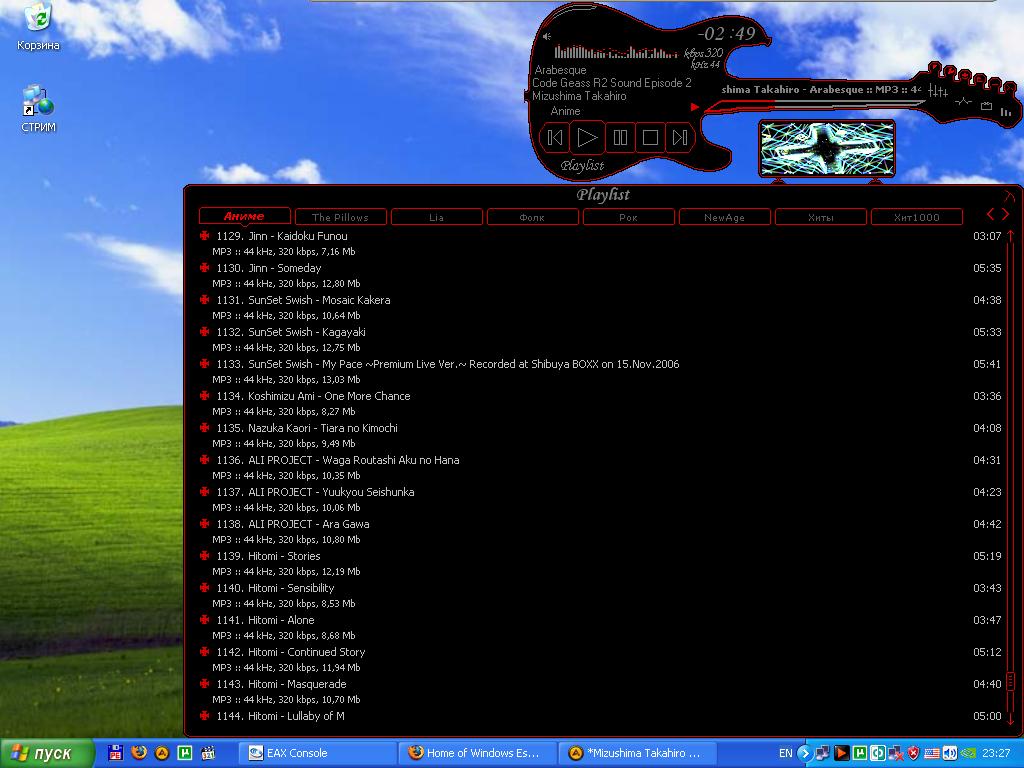Screen dimensions: 1024x768
Task: Click the scrolling track title on the guitar neck
Action: (821, 89)
